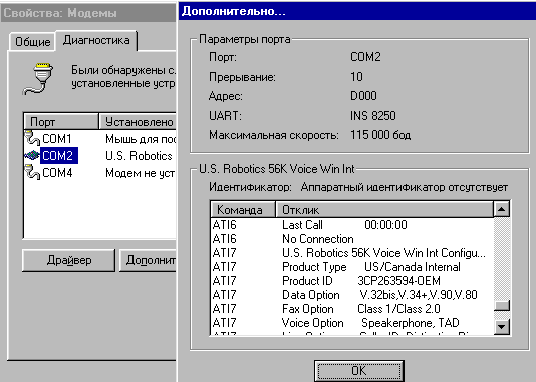Click the COM2 port value in port parameters
The image size is (536, 382).
pyautogui.click(x=365, y=56)
